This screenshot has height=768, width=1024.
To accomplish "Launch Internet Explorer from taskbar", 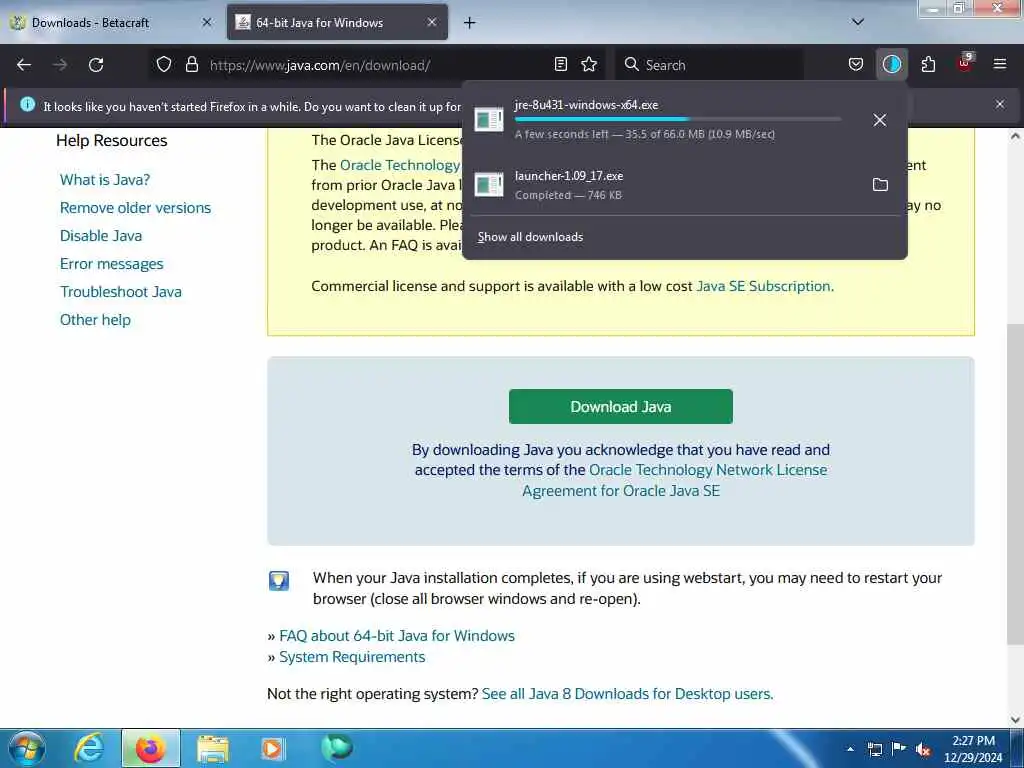I will point(89,748).
